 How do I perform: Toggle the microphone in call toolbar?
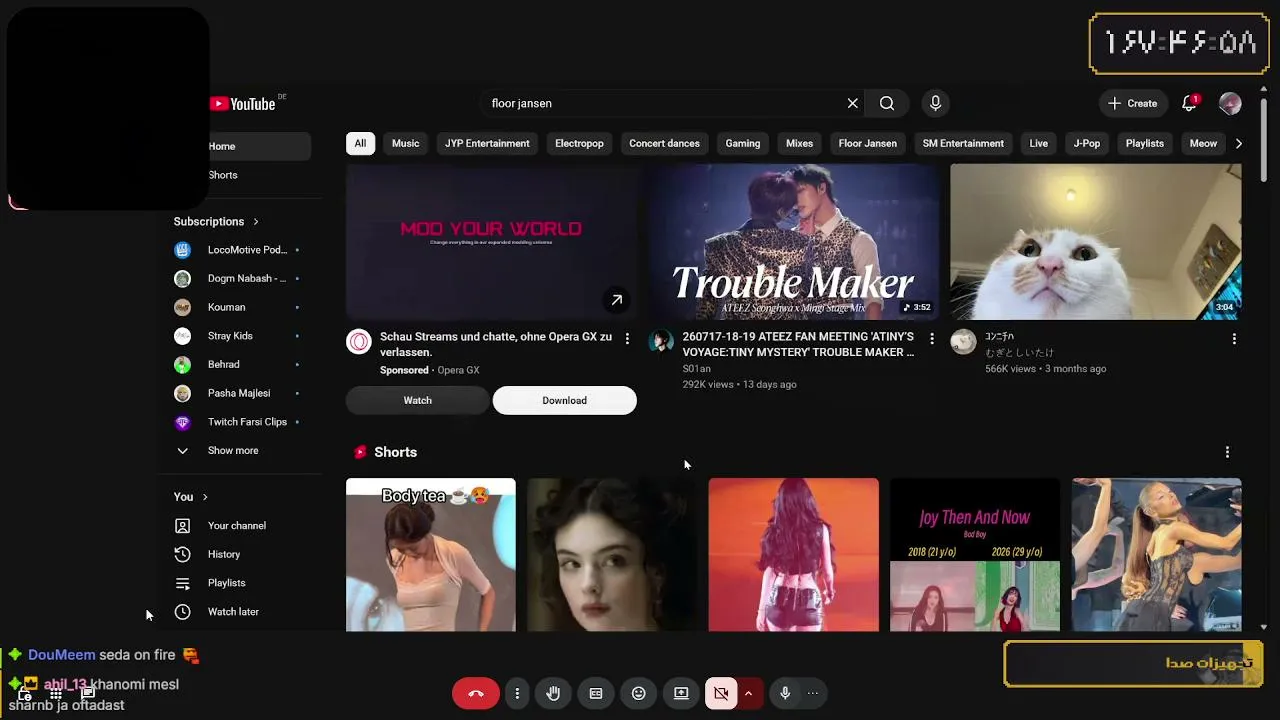tap(785, 693)
